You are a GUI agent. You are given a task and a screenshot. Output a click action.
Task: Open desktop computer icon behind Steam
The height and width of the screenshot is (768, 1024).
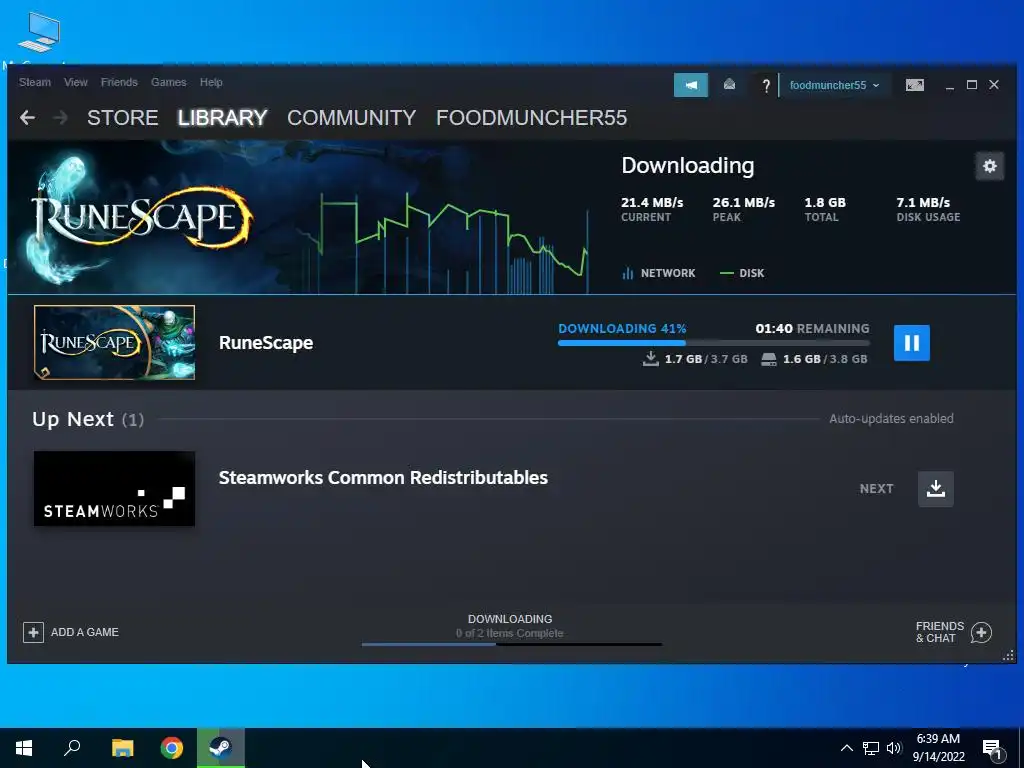point(39,33)
